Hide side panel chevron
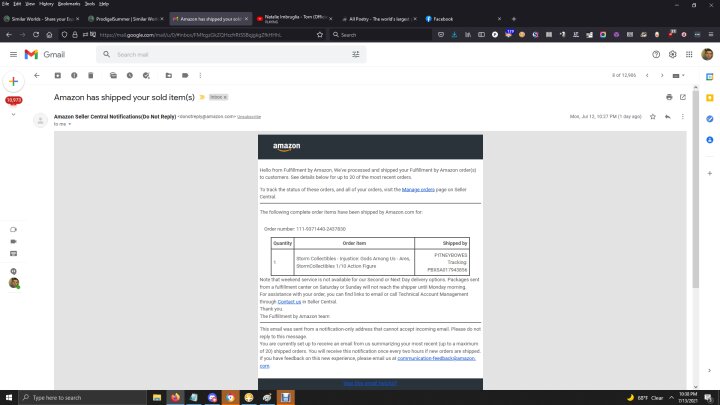 (x=709, y=370)
